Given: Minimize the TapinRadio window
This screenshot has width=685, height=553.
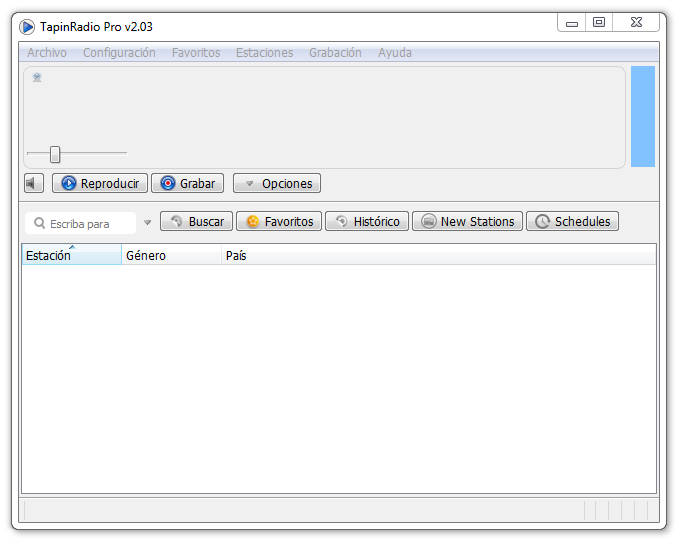Looking at the screenshot, I should click(x=572, y=23).
